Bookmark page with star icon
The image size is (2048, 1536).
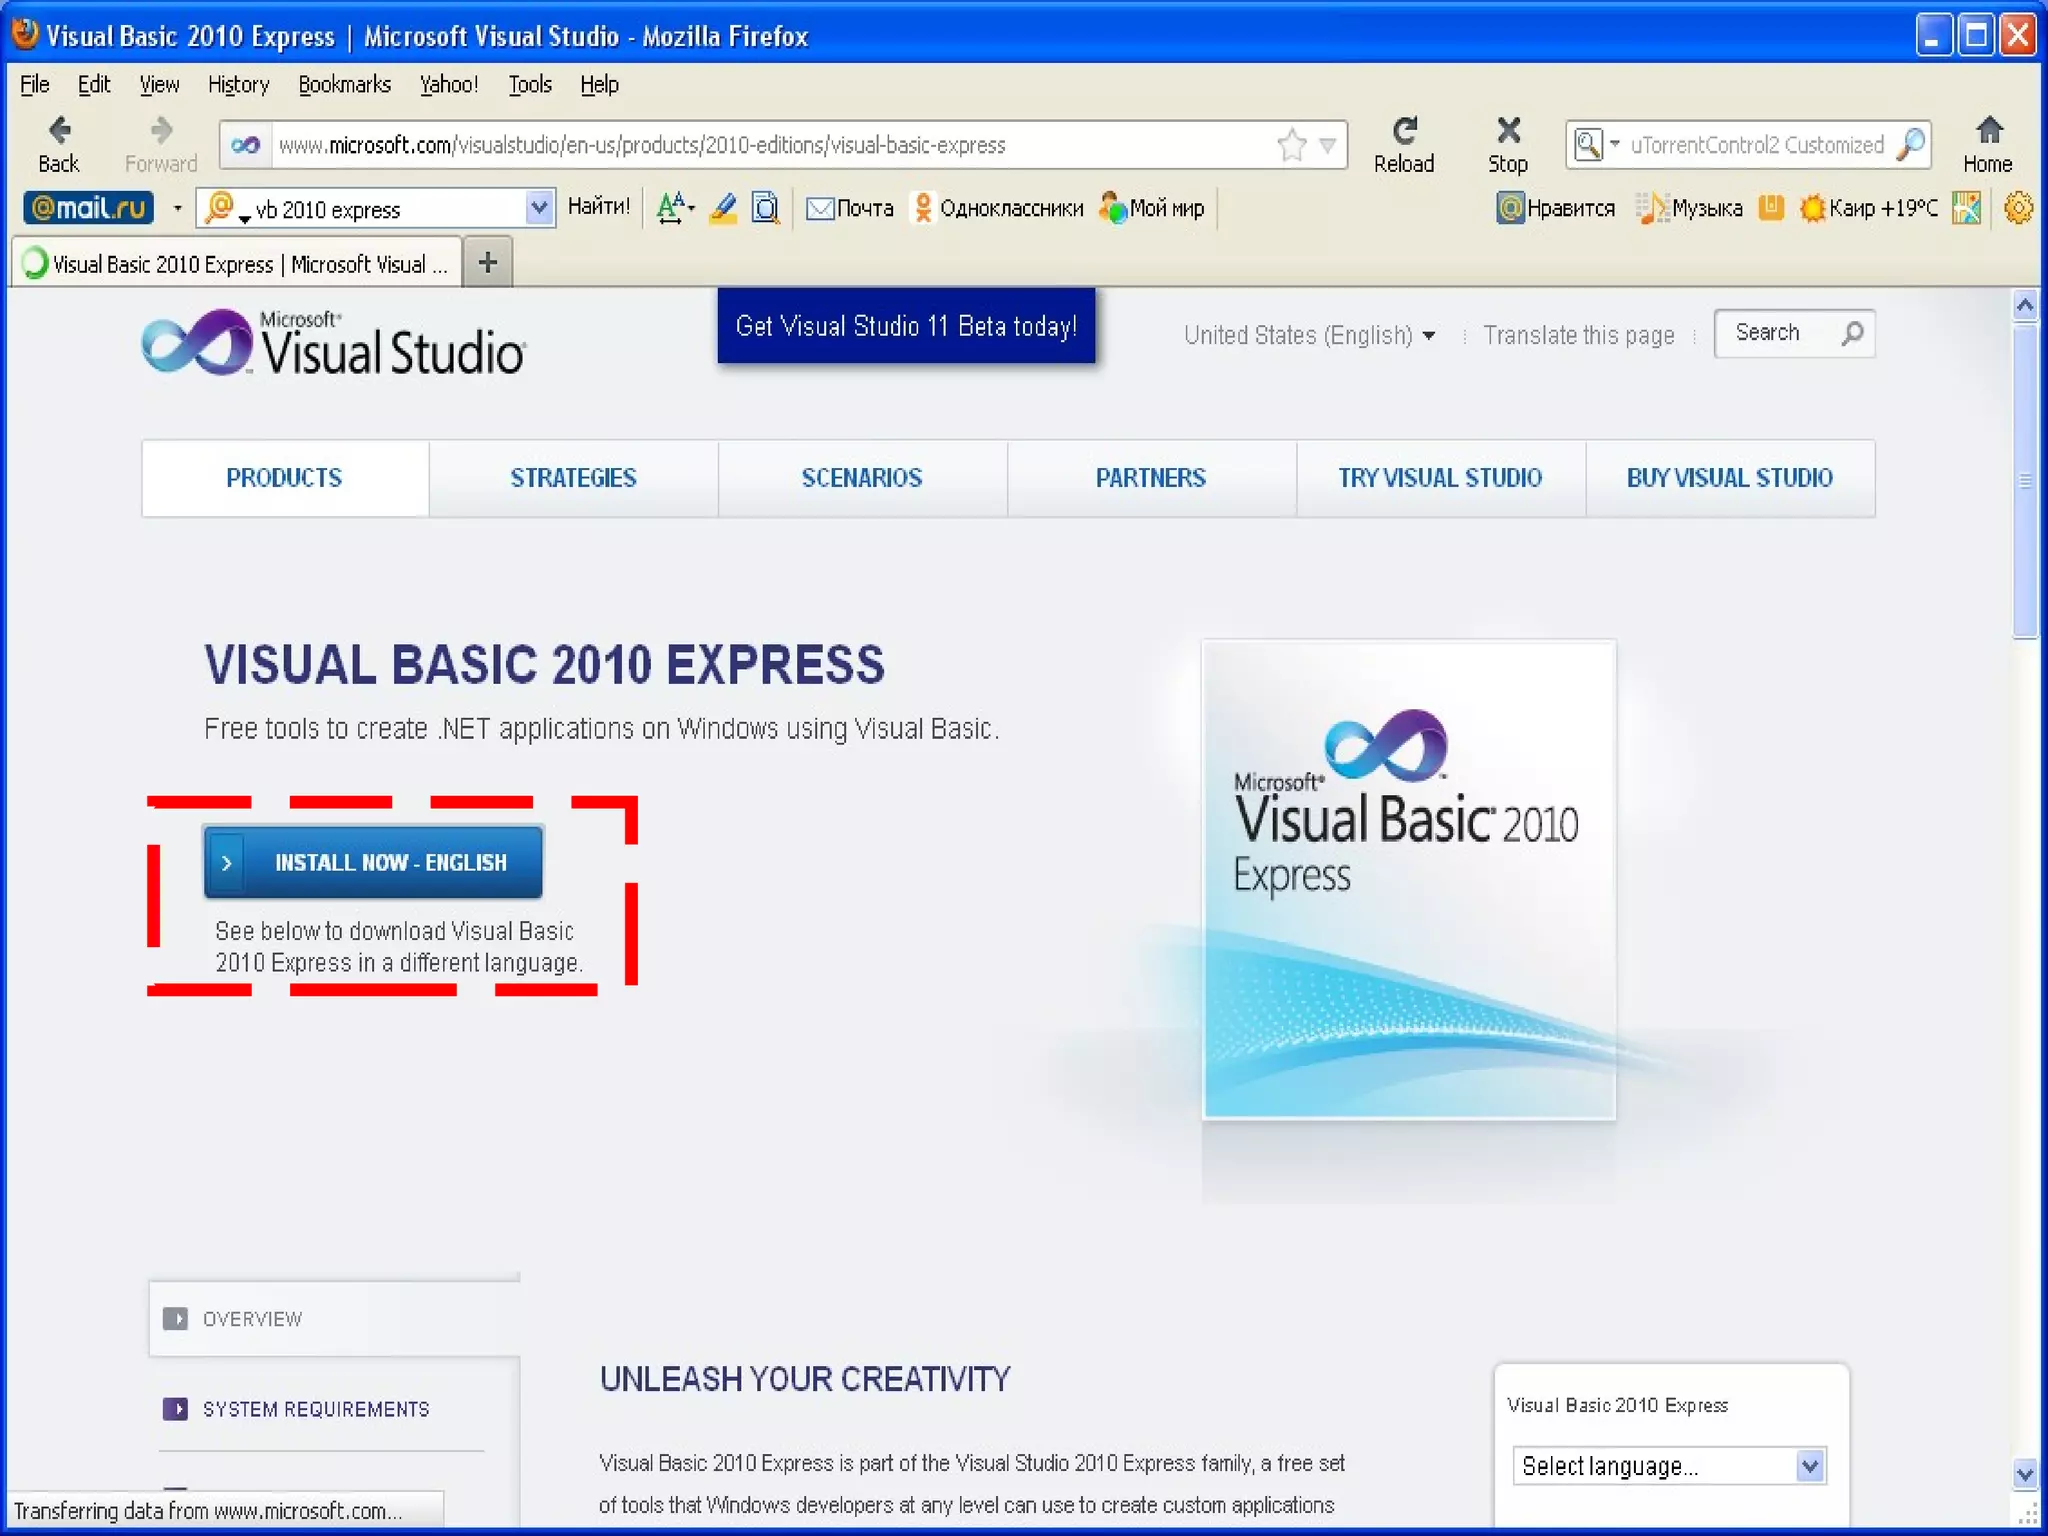1292,145
